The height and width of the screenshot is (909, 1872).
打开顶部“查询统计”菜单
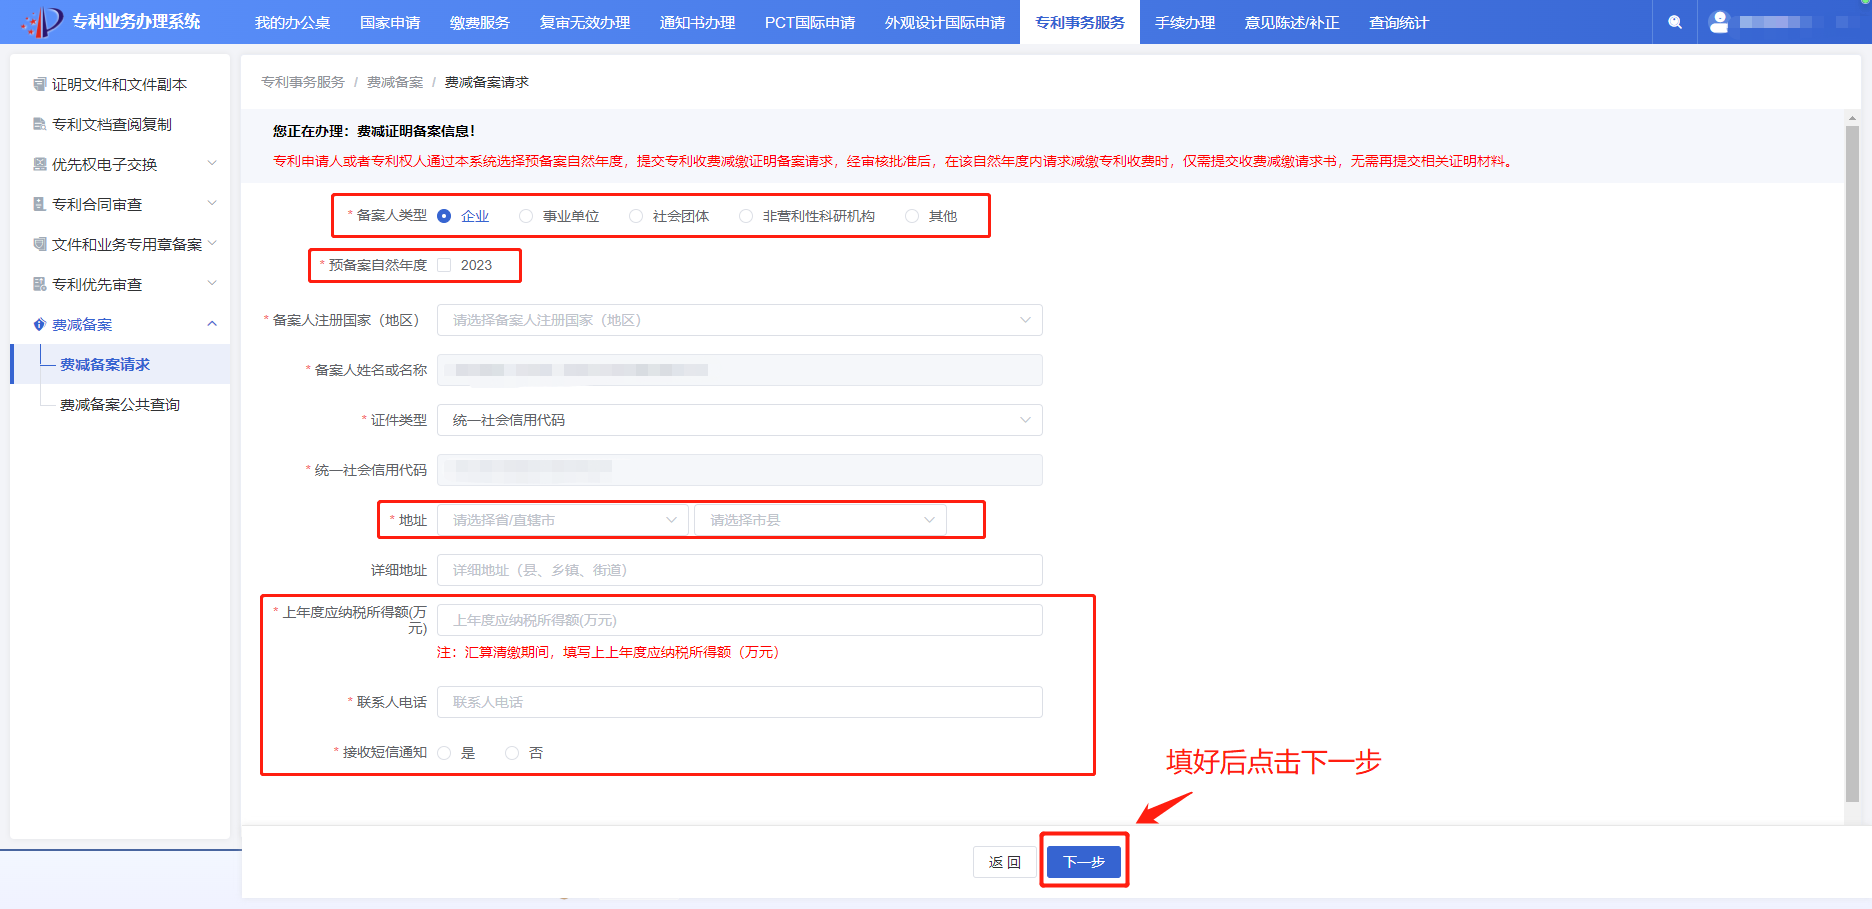point(1398,22)
